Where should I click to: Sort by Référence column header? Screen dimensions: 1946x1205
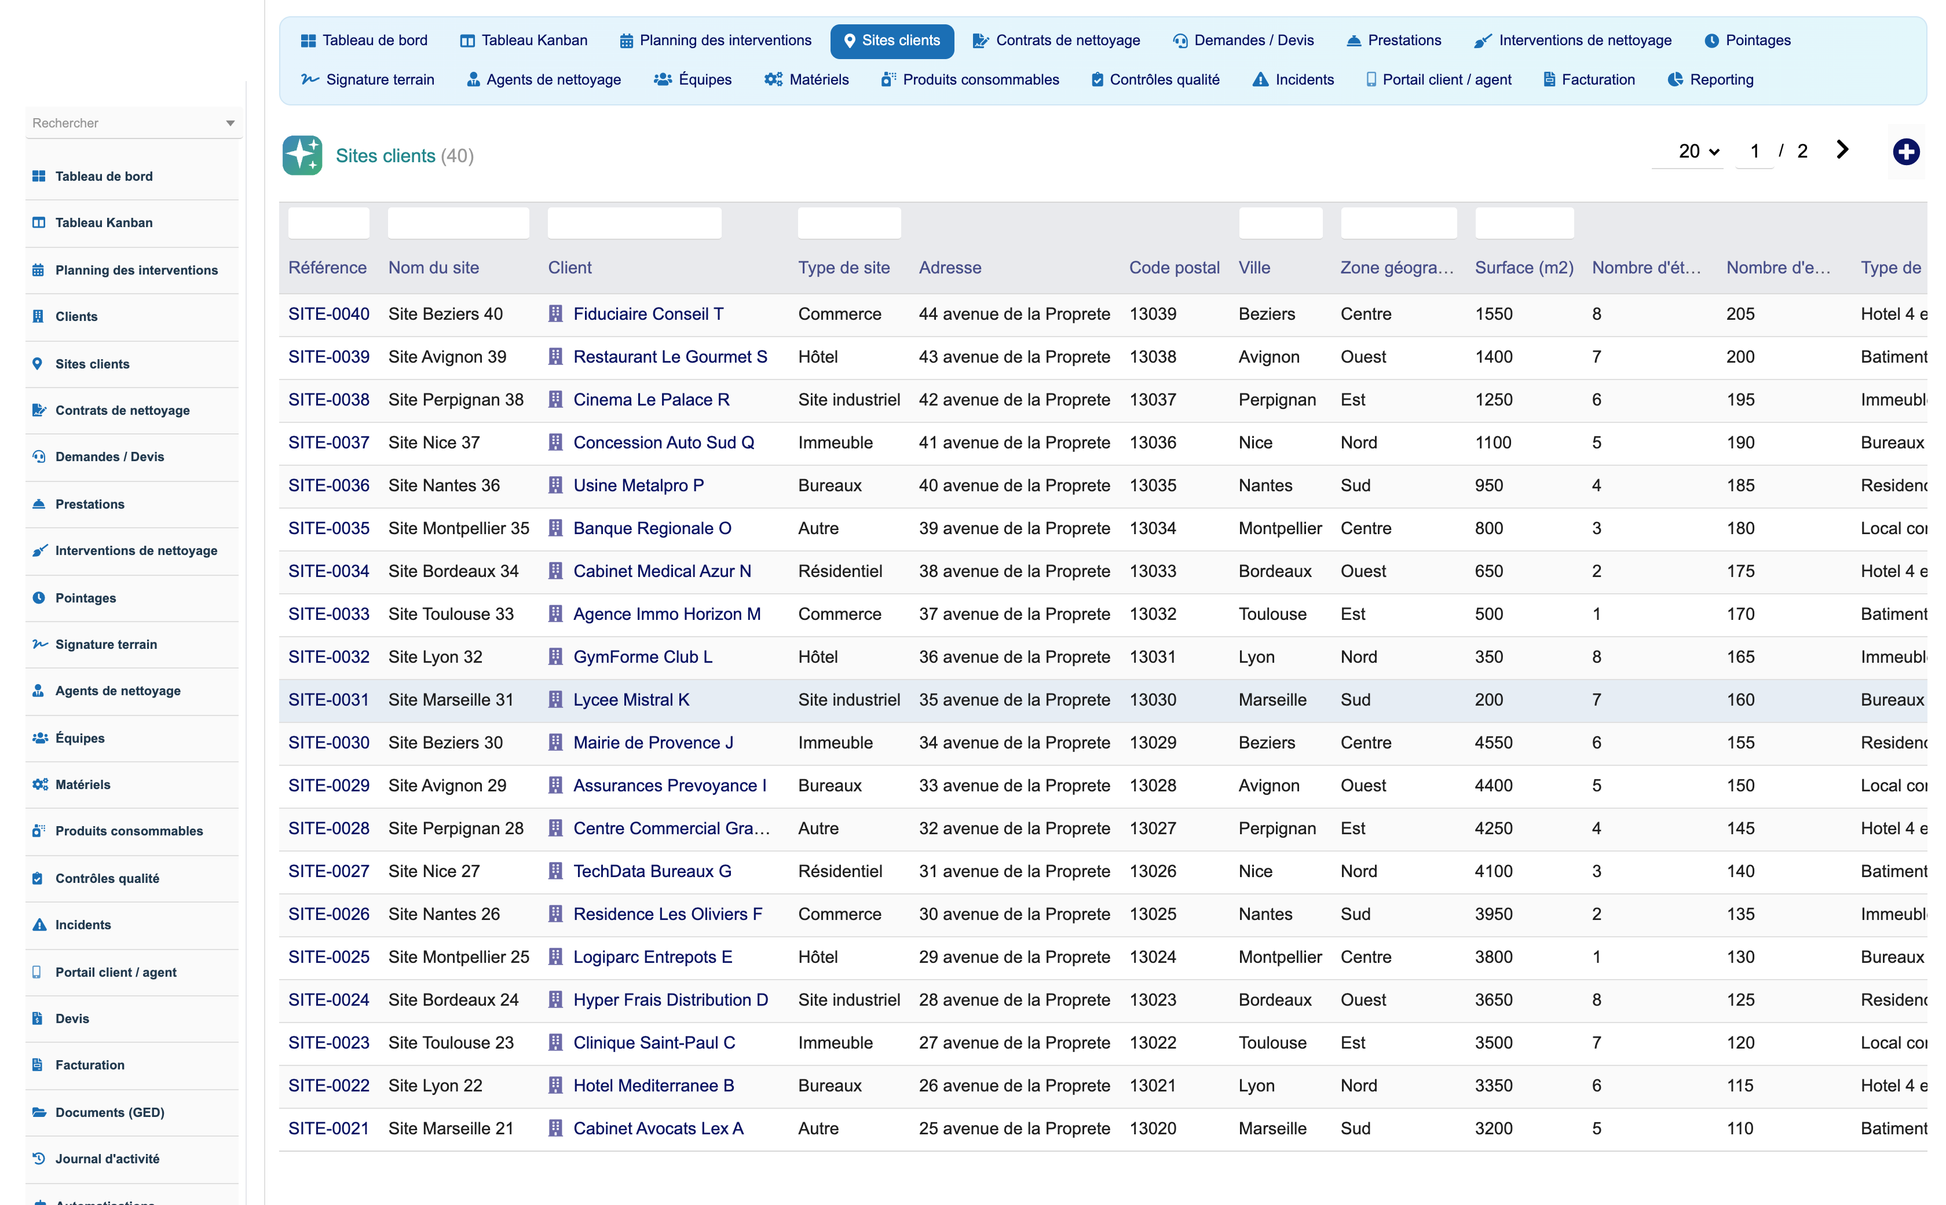[x=327, y=268]
